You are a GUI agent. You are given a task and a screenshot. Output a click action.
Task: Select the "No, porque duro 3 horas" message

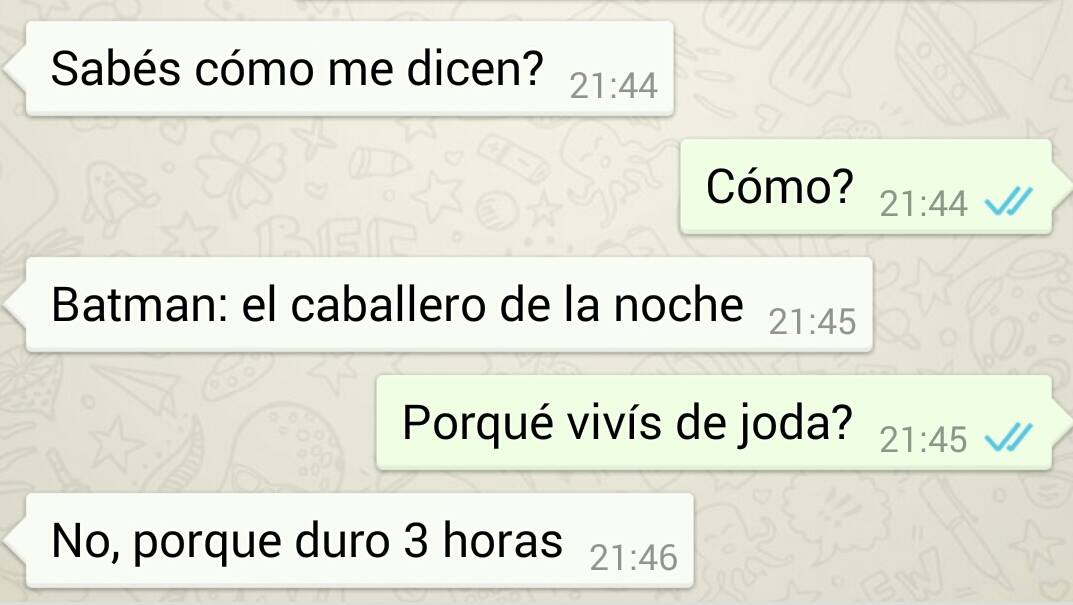click(359, 541)
